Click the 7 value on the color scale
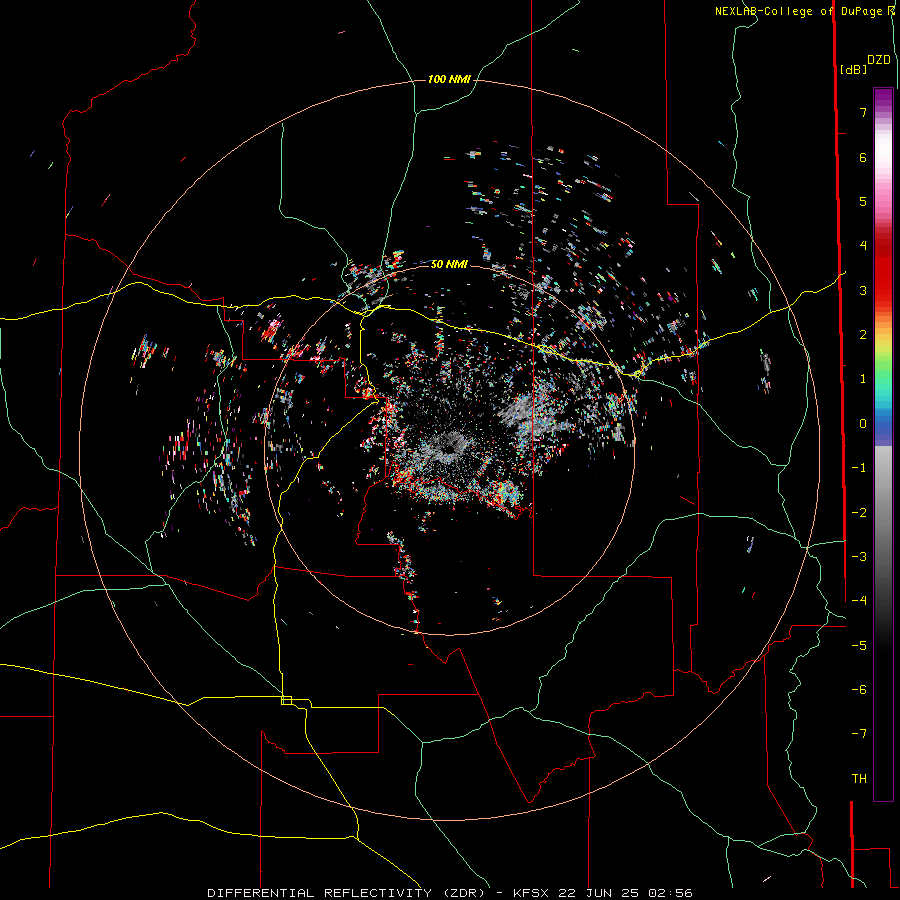This screenshot has width=900, height=900. pyautogui.click(x=863, y=112)
